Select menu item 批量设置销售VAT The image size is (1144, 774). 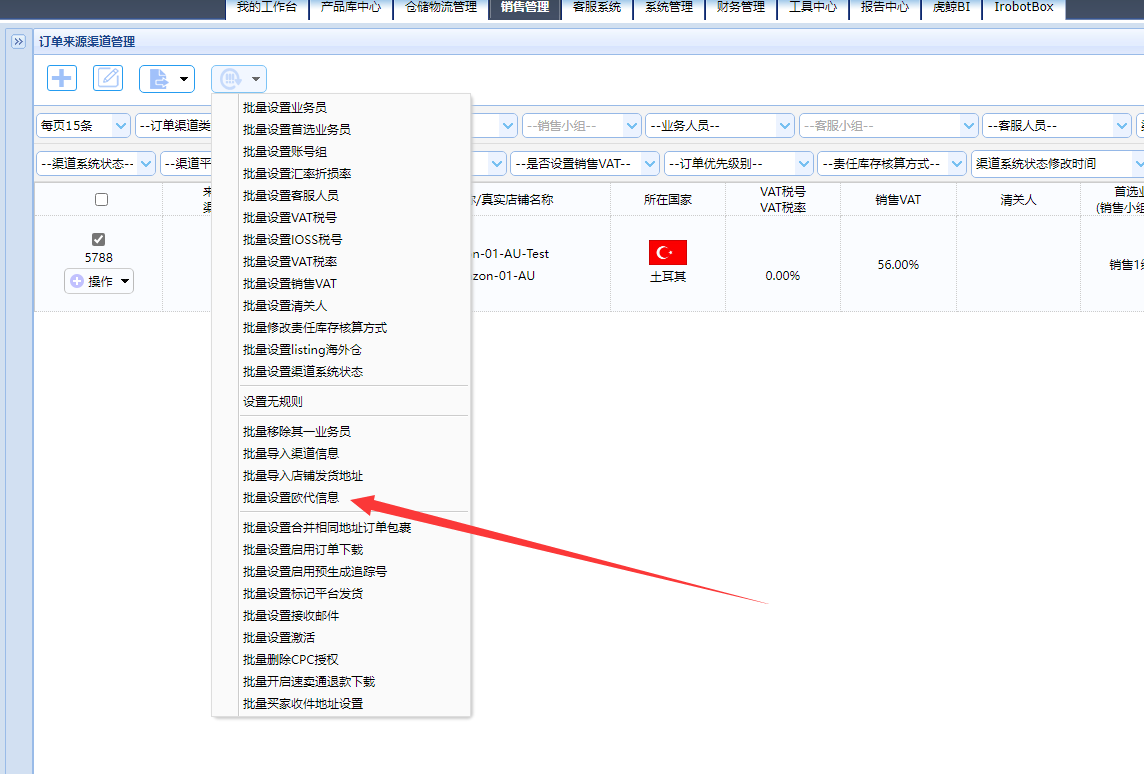[x=290, y=283]
